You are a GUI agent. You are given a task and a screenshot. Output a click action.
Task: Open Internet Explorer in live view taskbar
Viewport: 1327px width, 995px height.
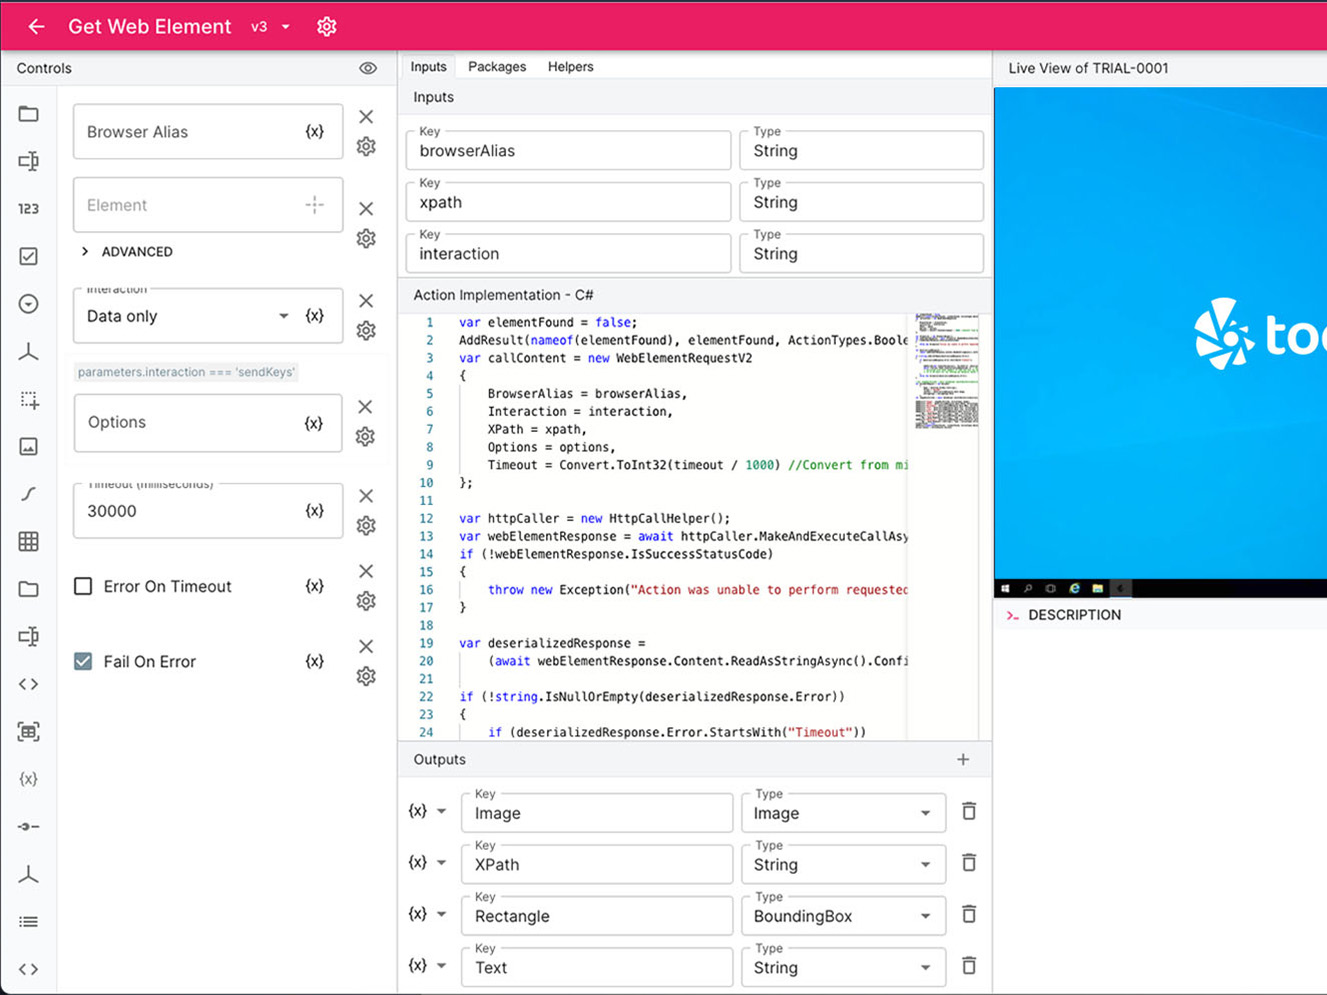tap(1074, 588)
